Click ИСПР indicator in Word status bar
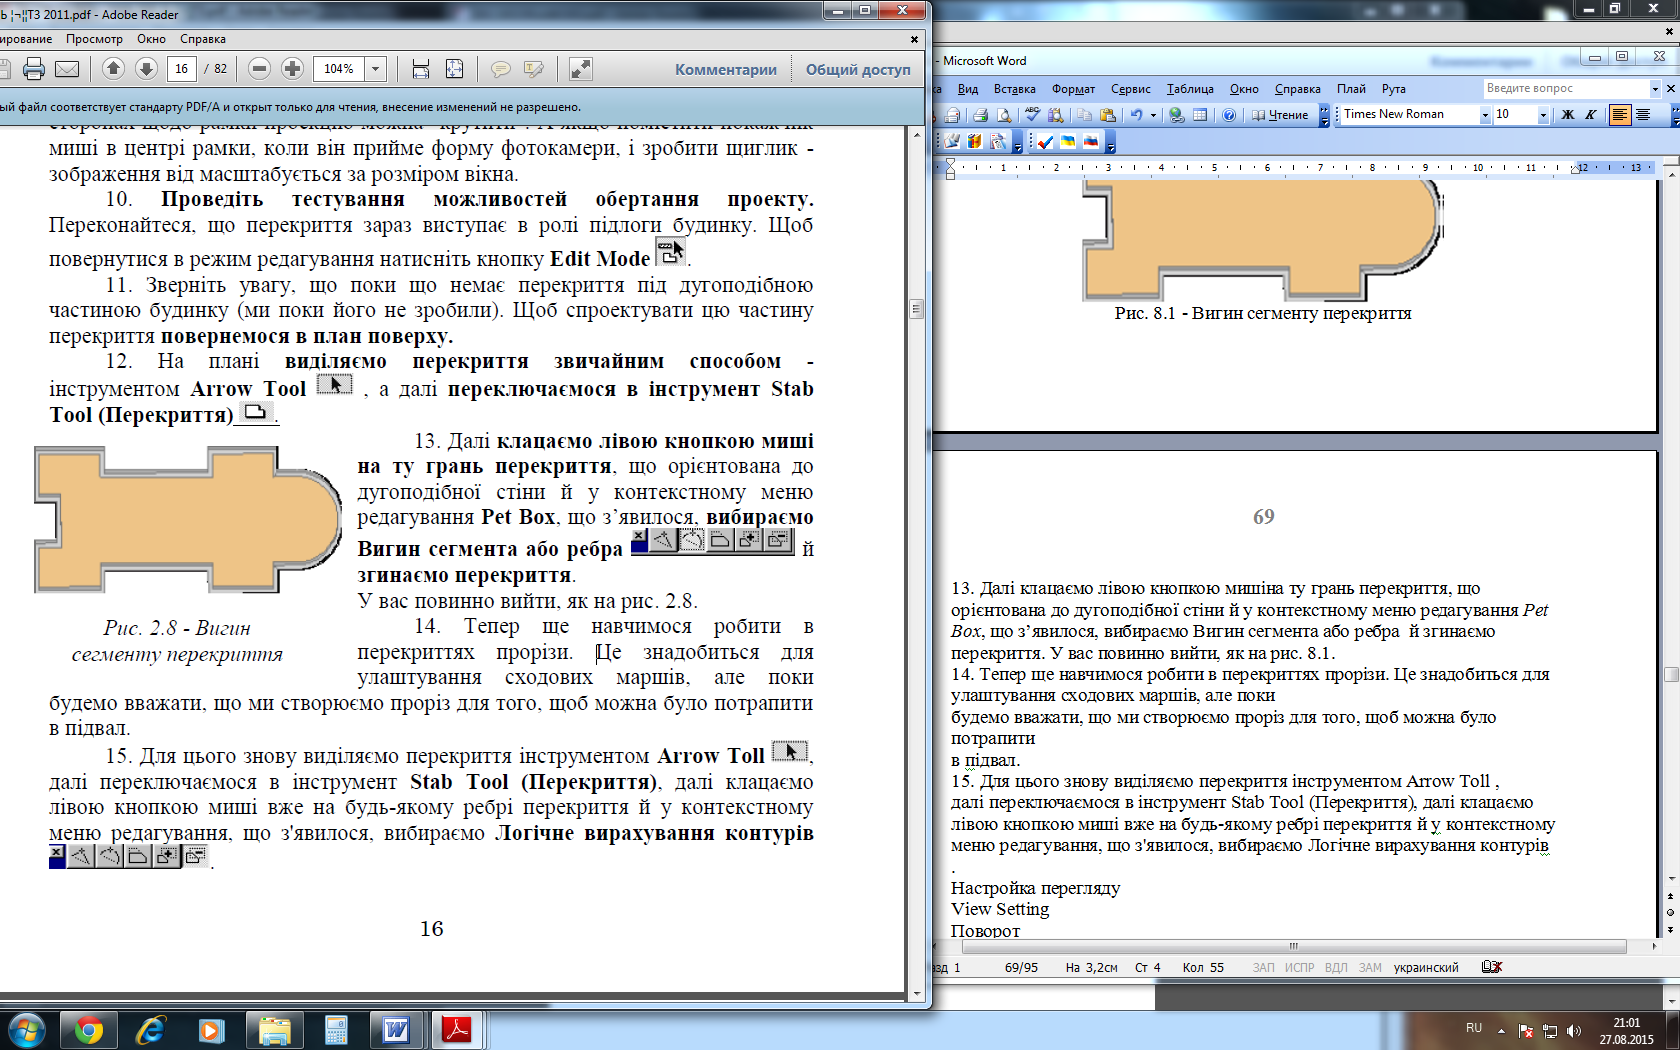1680x1050 pixels. pos(1299,968)
